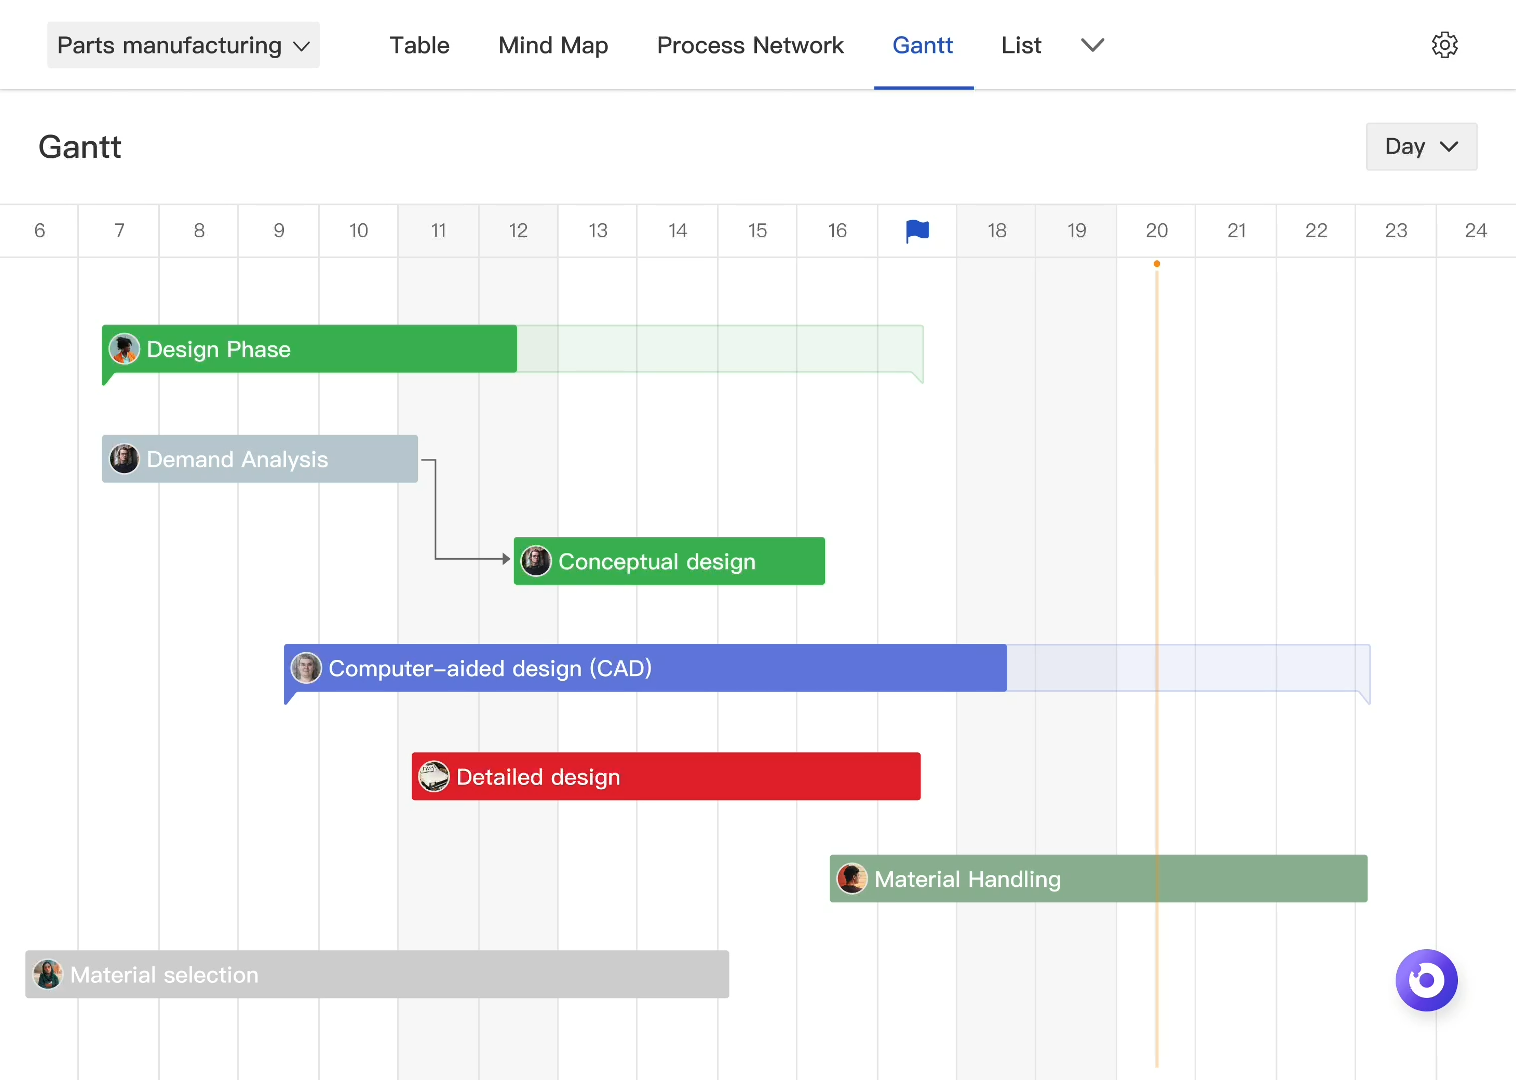Expand more views chevron after List
Image resolution: width=1516 pixels, height=1080 pixels.
(x=1092, y=45)
